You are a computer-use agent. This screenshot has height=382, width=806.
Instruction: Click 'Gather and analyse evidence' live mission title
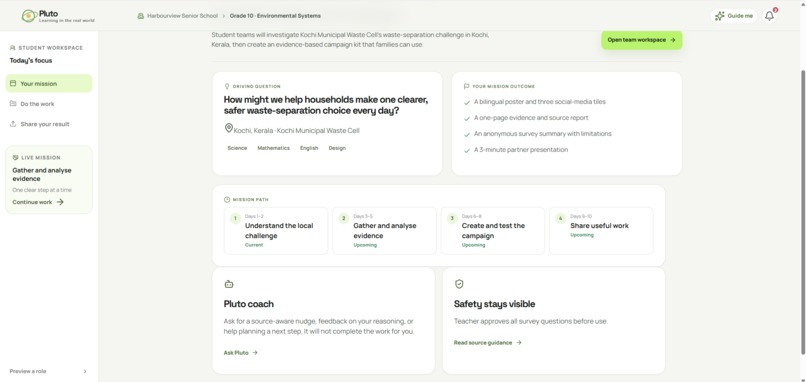42,174
